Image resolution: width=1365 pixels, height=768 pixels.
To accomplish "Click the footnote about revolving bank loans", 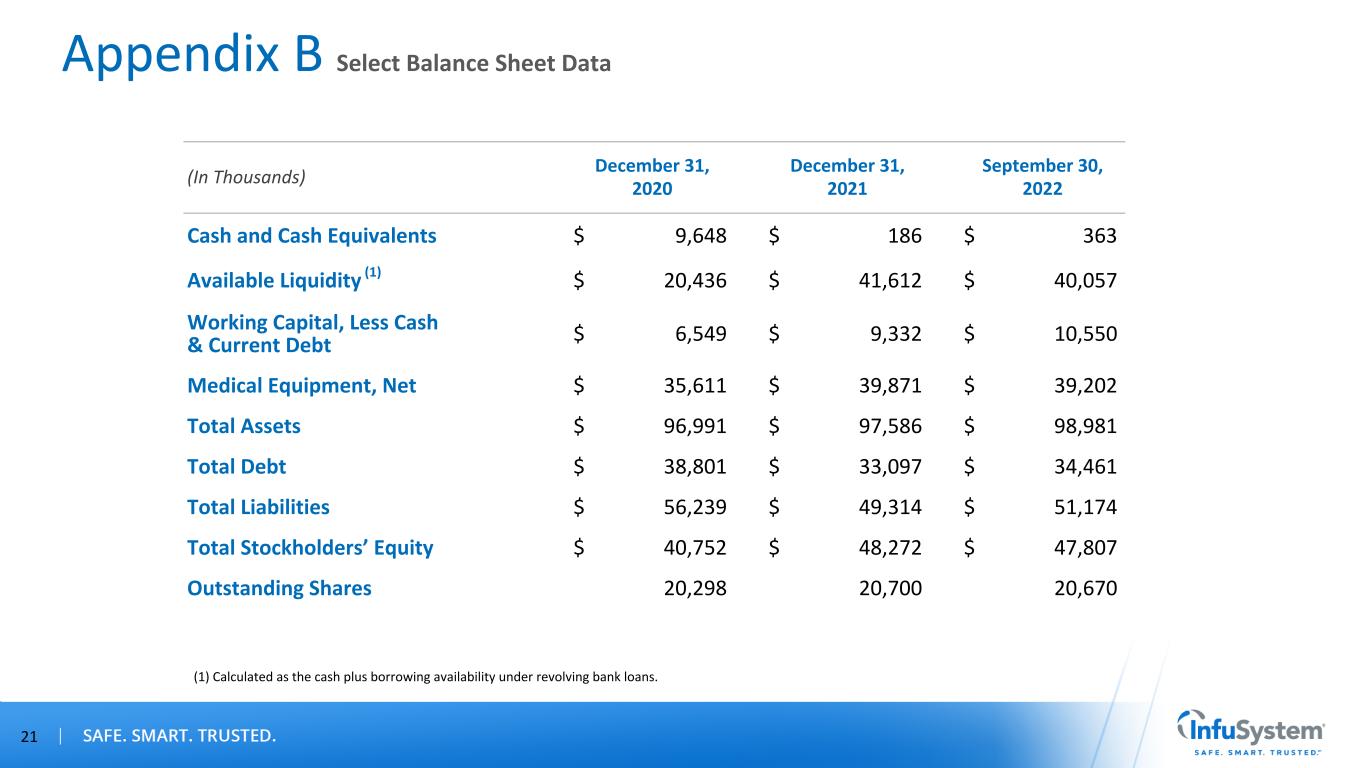I will coord(425,676).
